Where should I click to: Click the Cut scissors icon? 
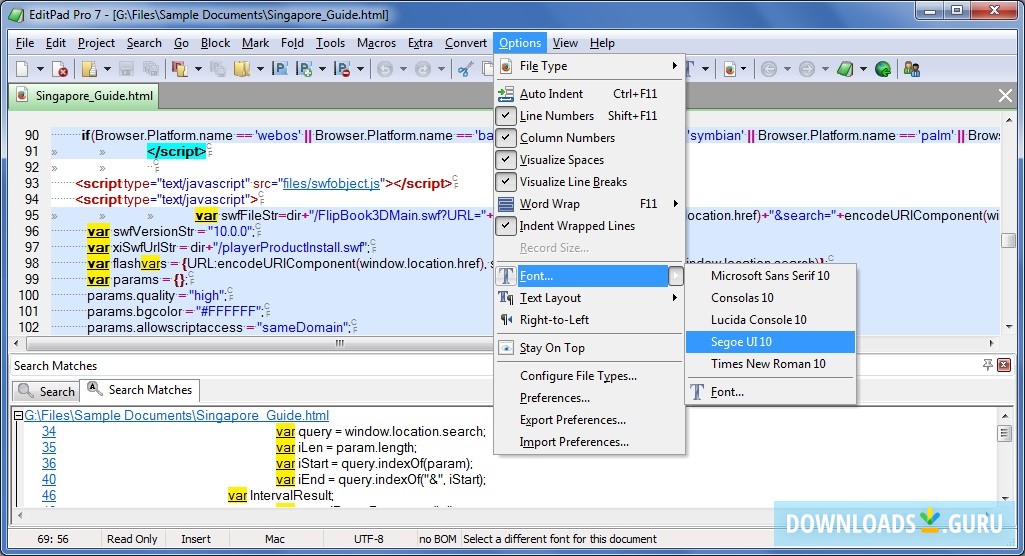(465, 69)
